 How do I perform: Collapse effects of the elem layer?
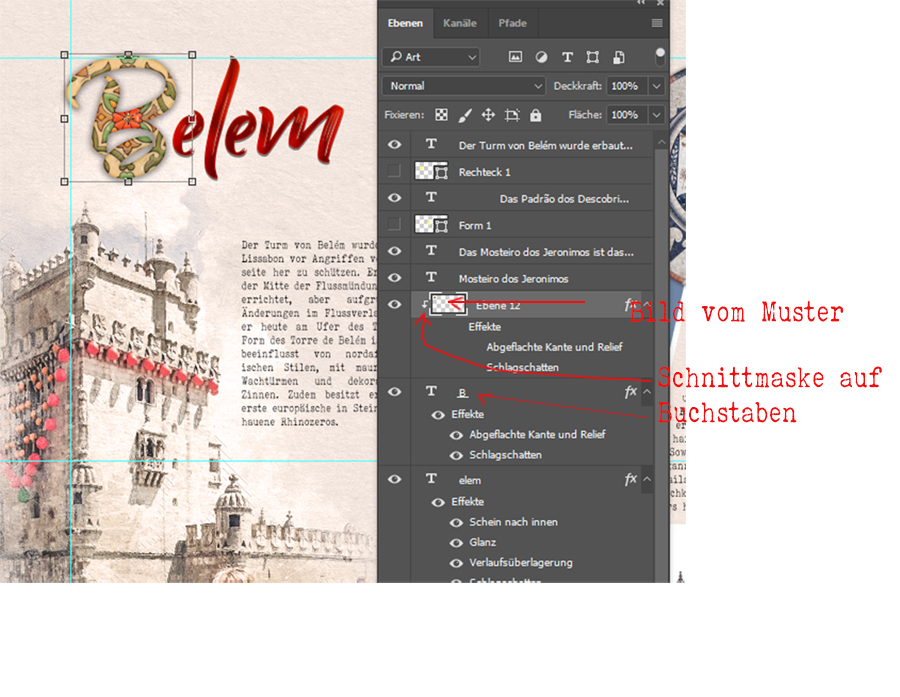[648, 480]
